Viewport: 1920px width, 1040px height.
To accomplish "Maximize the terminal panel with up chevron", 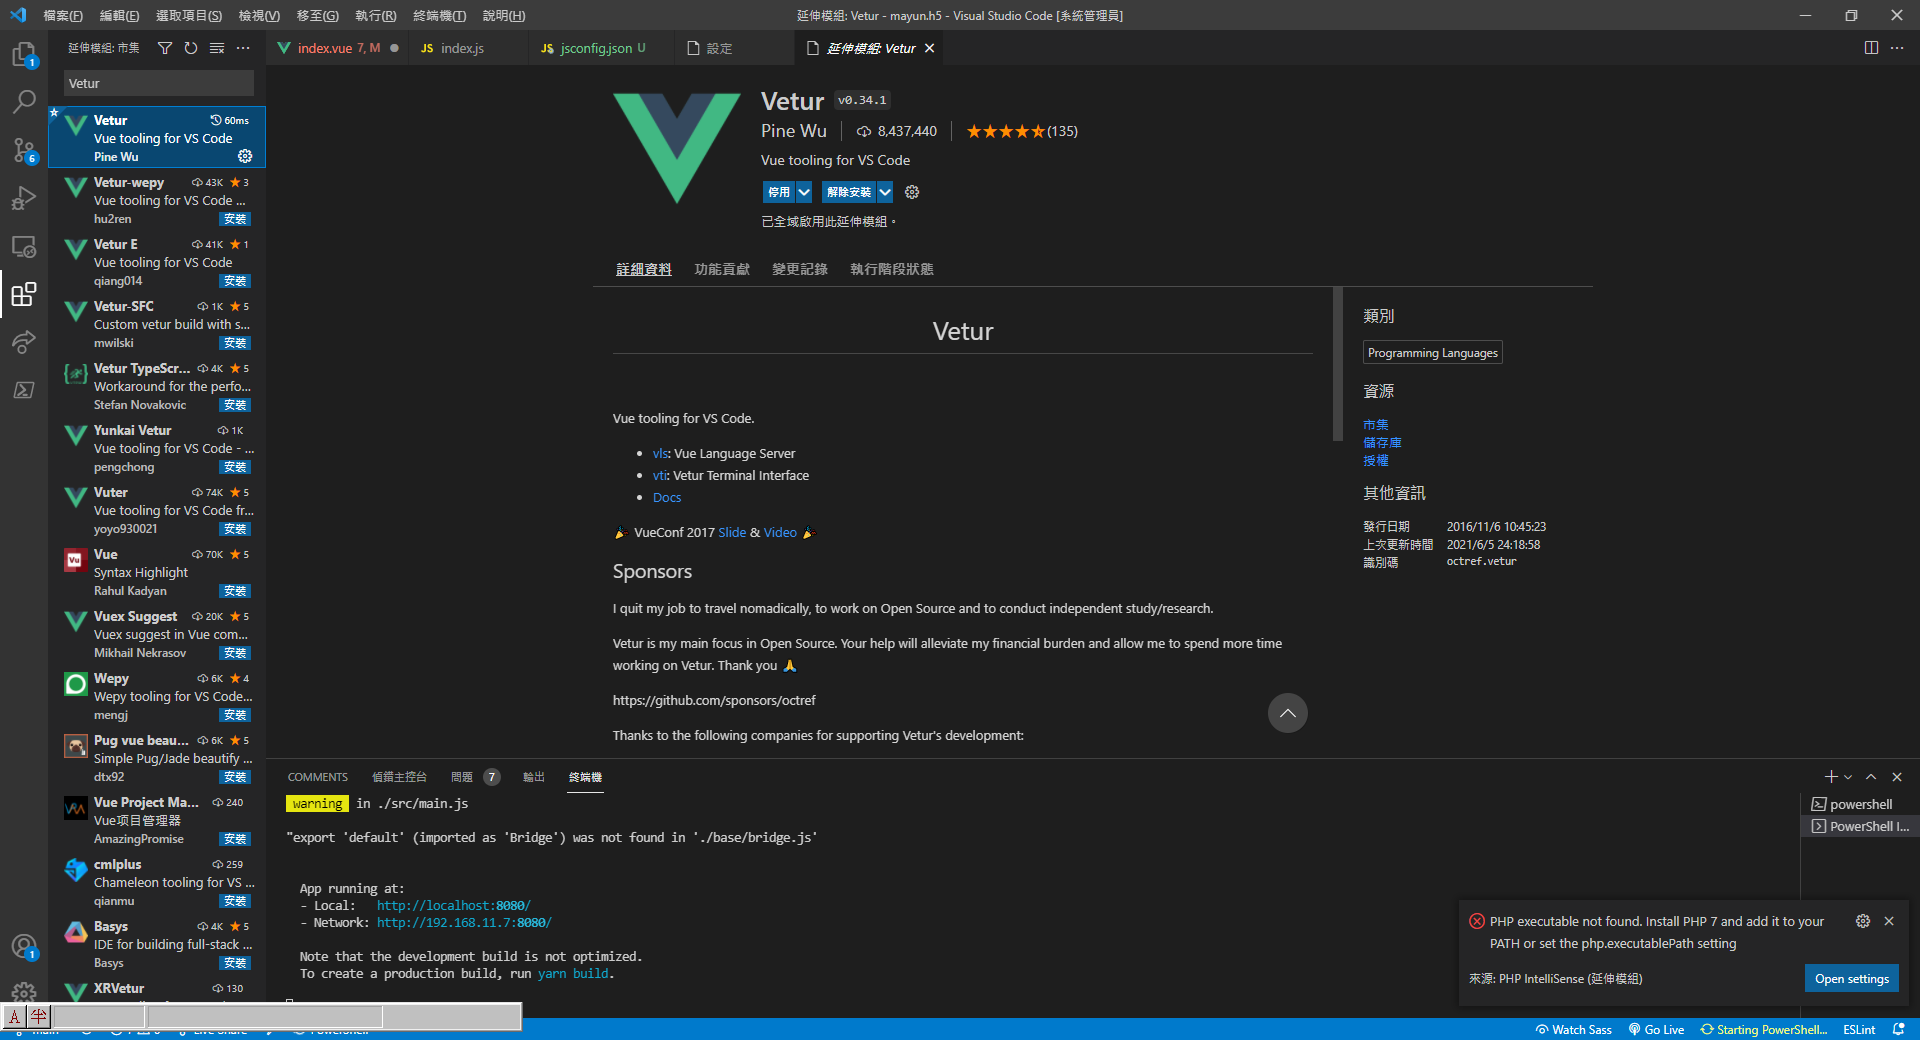I will pos(1871,777).
